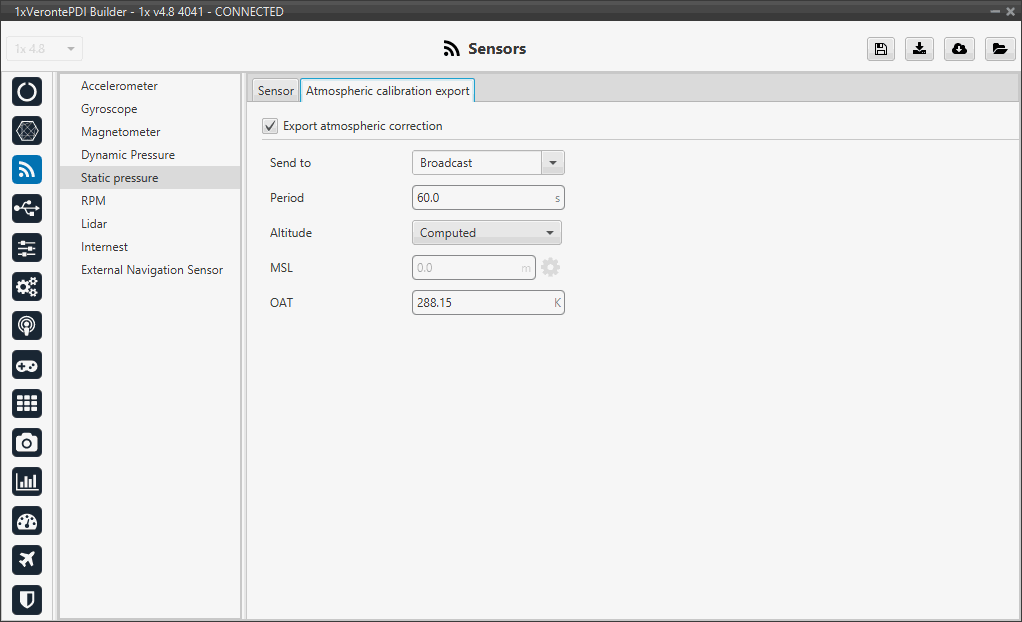This screenshot has width=1022, height=622.
Task: Click the download to disk icon
Action: click(919, 49)
